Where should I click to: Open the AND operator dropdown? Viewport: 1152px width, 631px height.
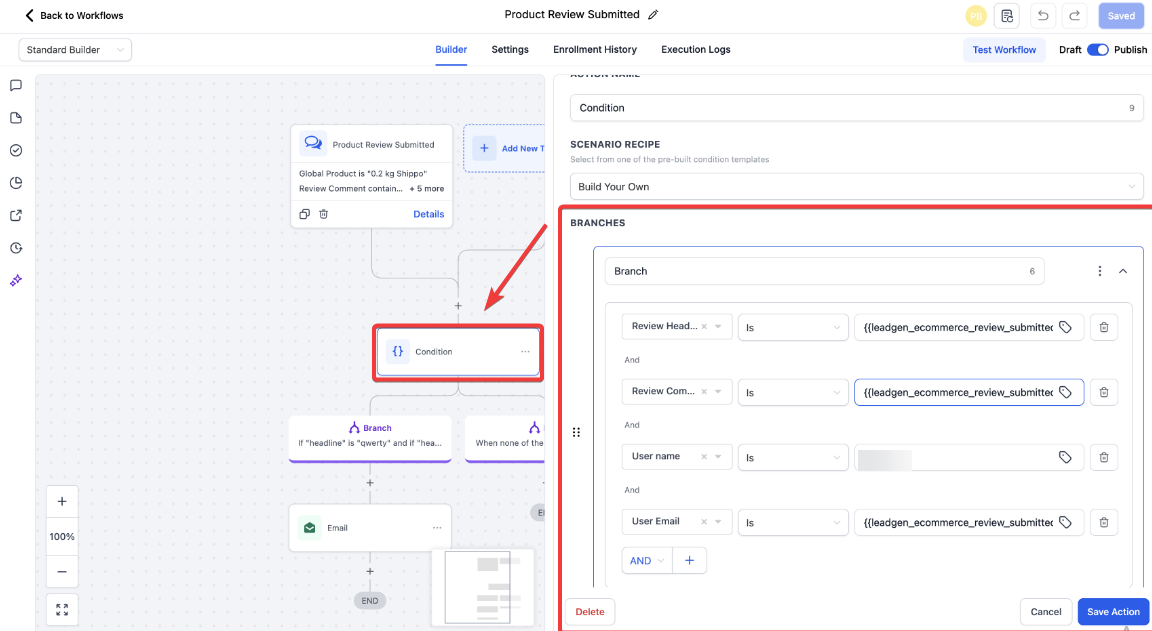tap(646, 561)
